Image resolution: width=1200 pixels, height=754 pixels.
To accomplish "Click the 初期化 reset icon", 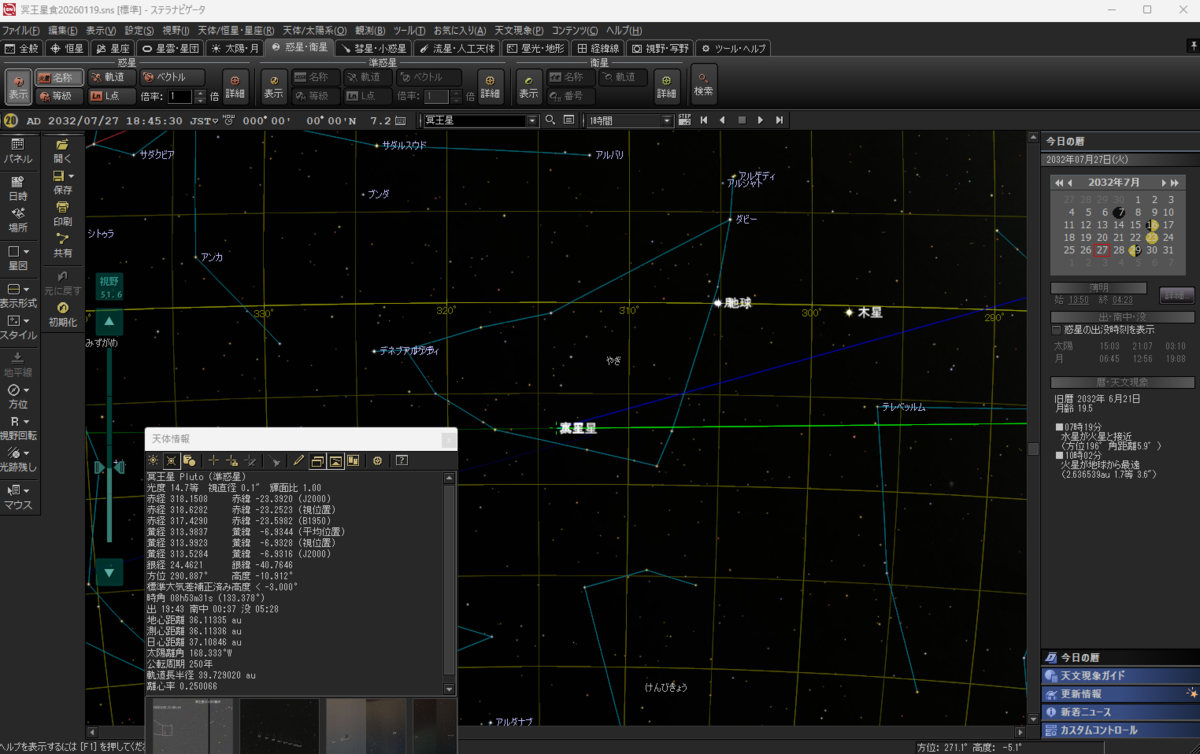I will coord(63,314).
